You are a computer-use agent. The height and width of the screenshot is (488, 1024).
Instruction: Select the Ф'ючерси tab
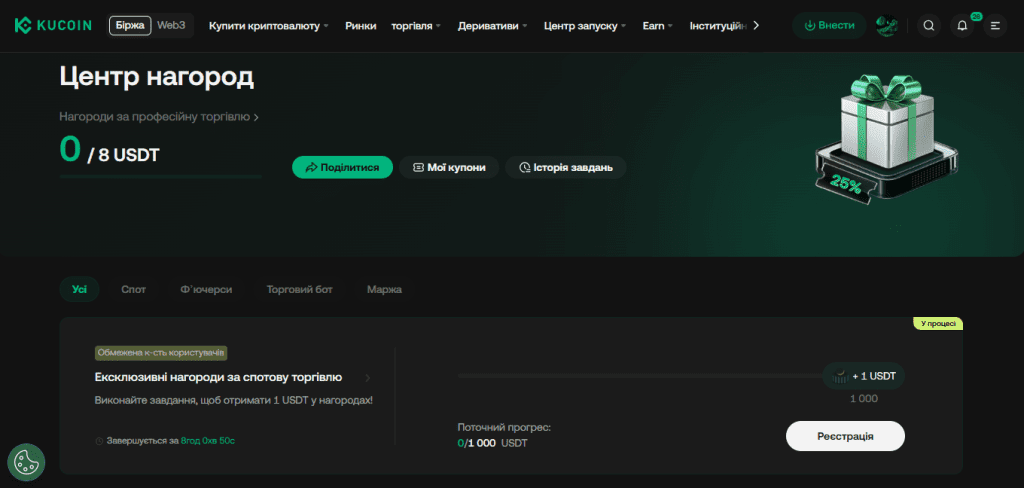tap(206, 289)
